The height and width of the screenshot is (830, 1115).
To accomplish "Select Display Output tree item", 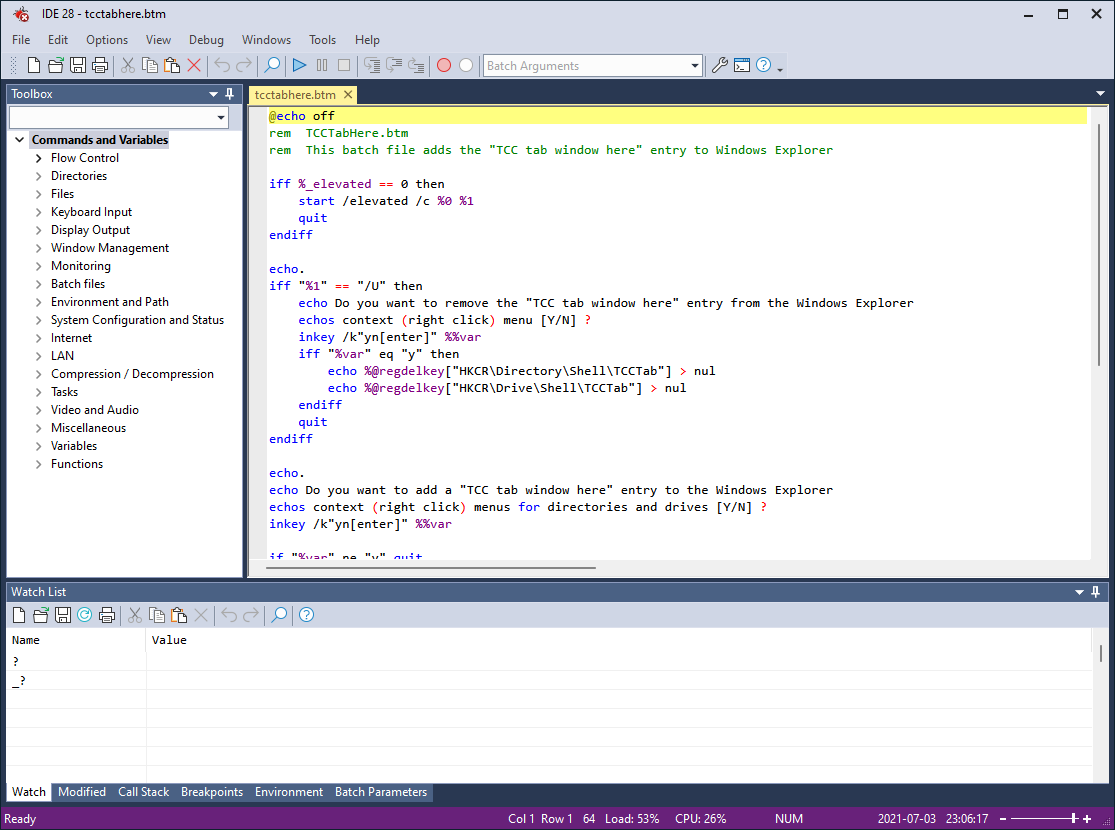I will pos(90,230).
